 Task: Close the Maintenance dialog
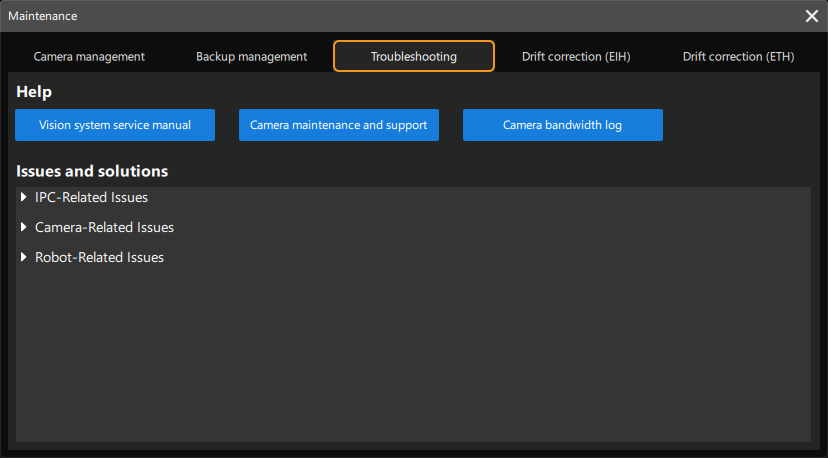(x=812, y=16)
